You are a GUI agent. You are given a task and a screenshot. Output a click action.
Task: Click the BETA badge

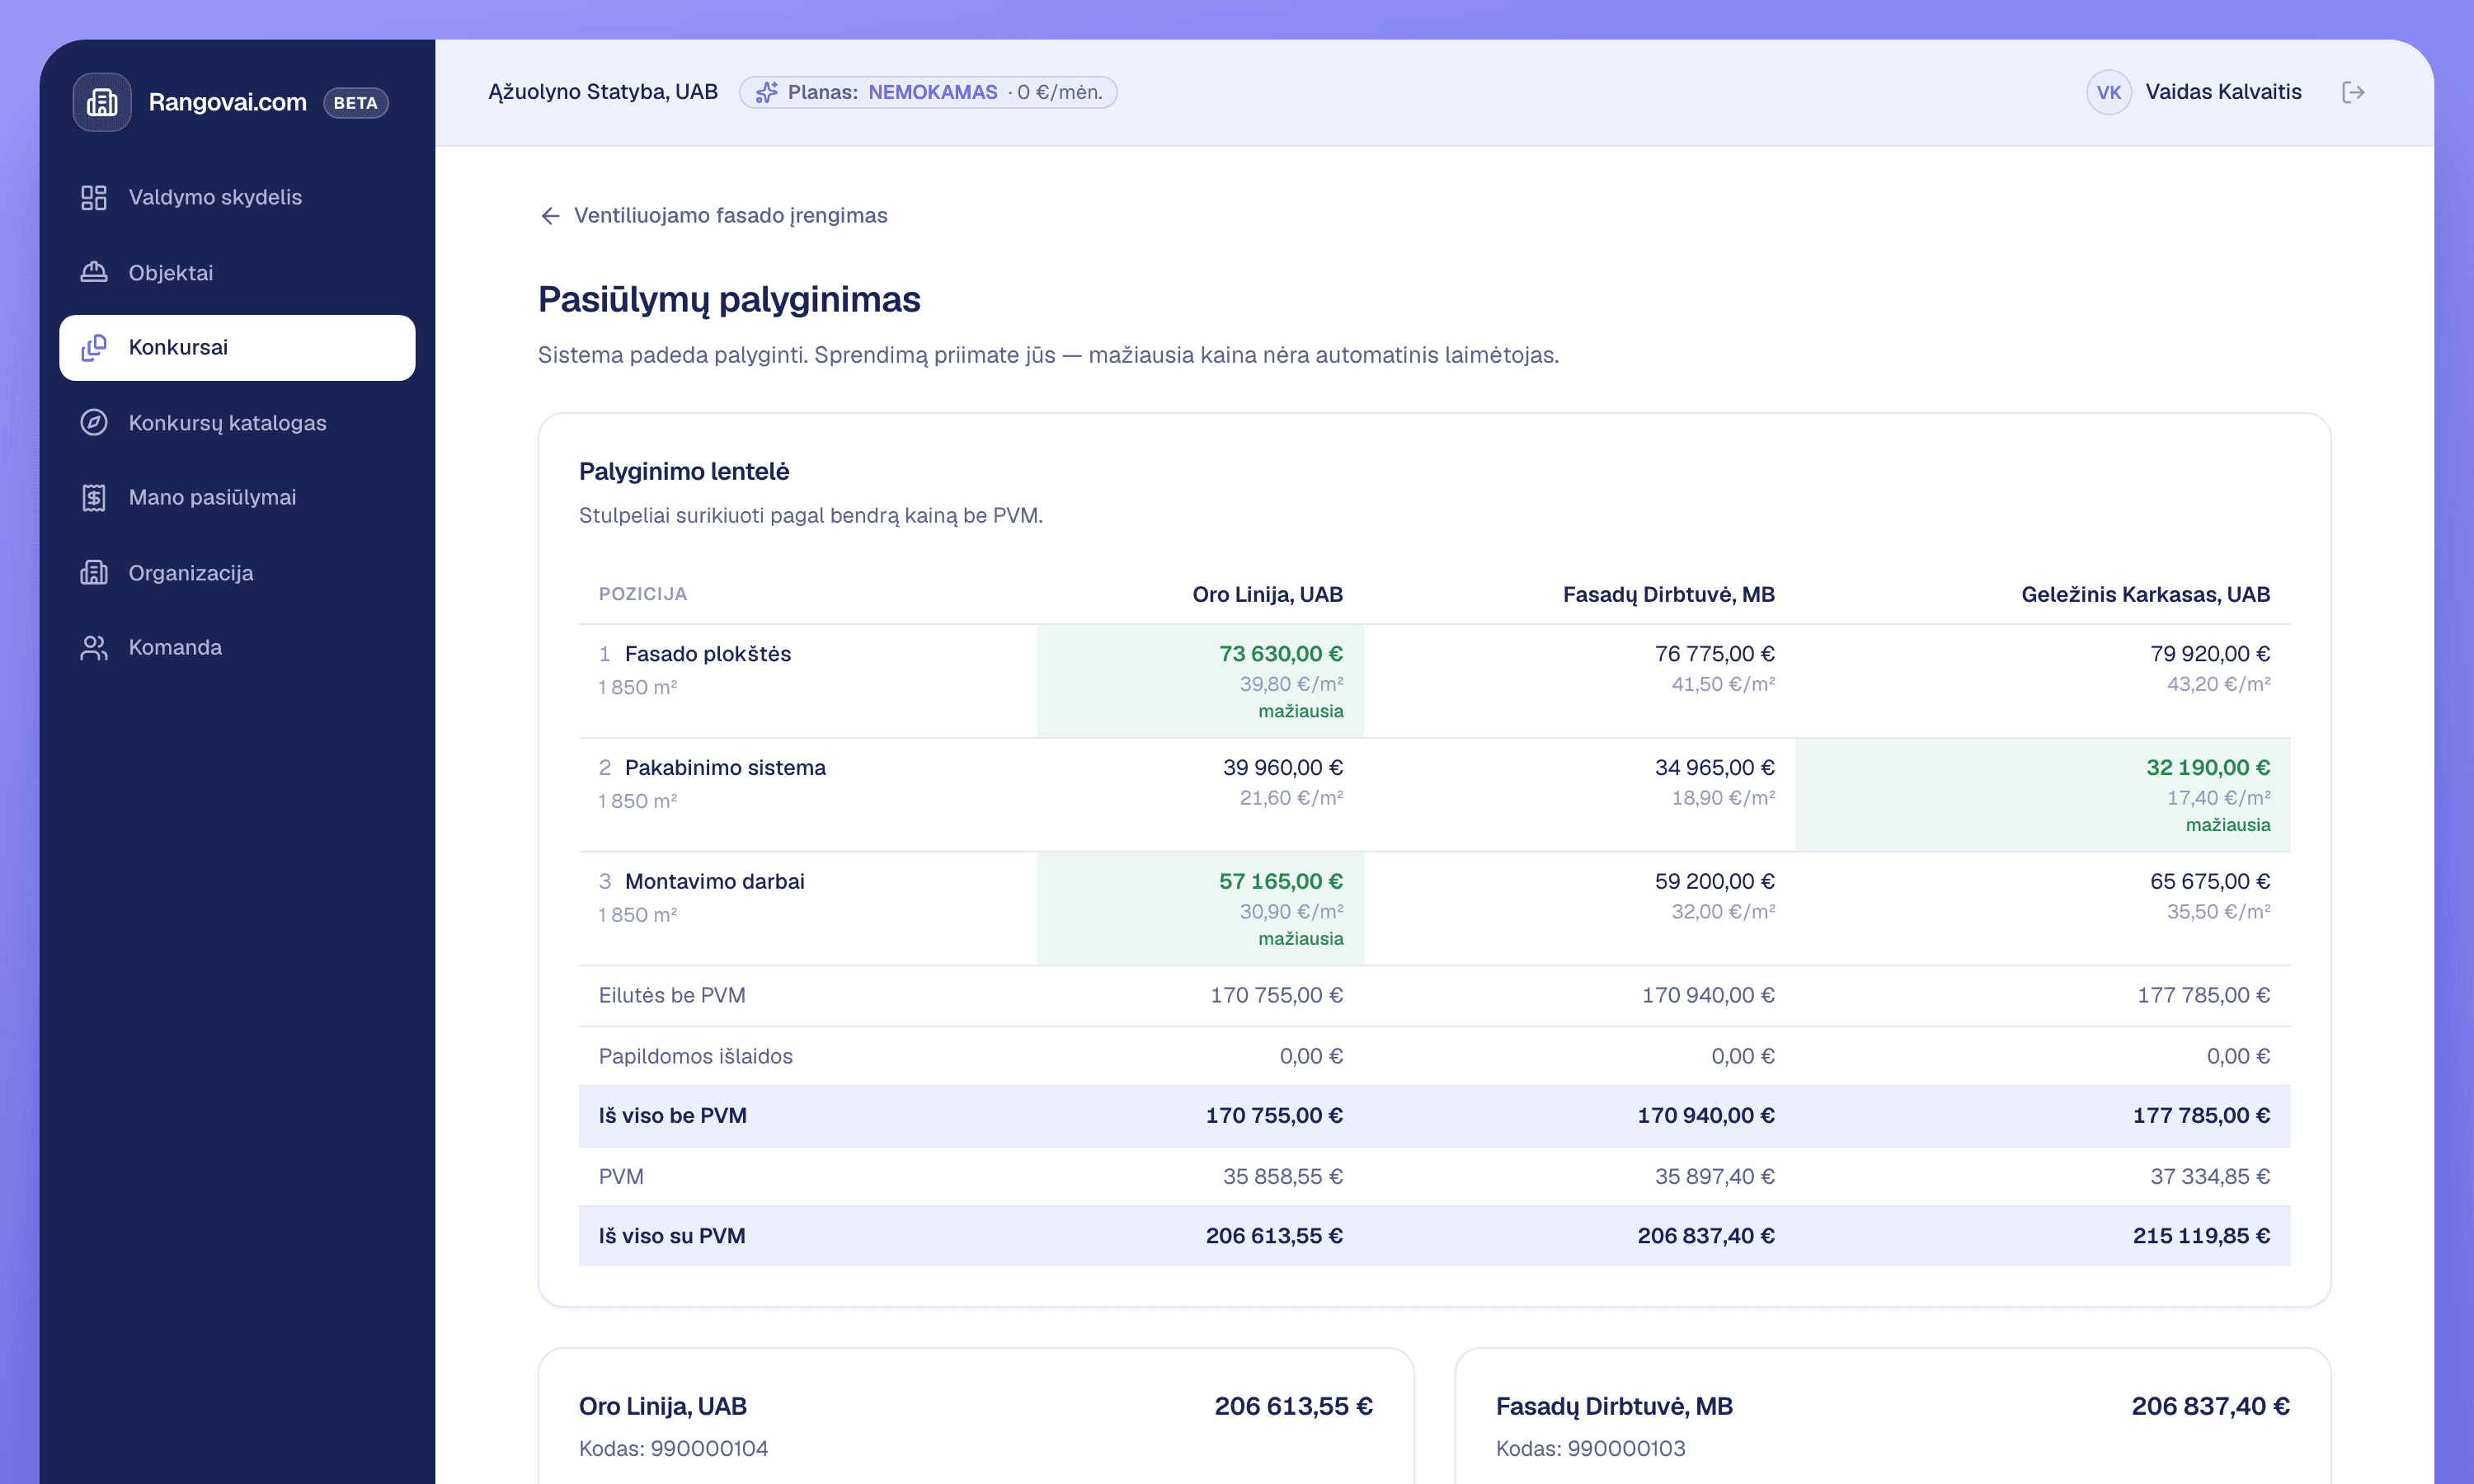point(356,103)
